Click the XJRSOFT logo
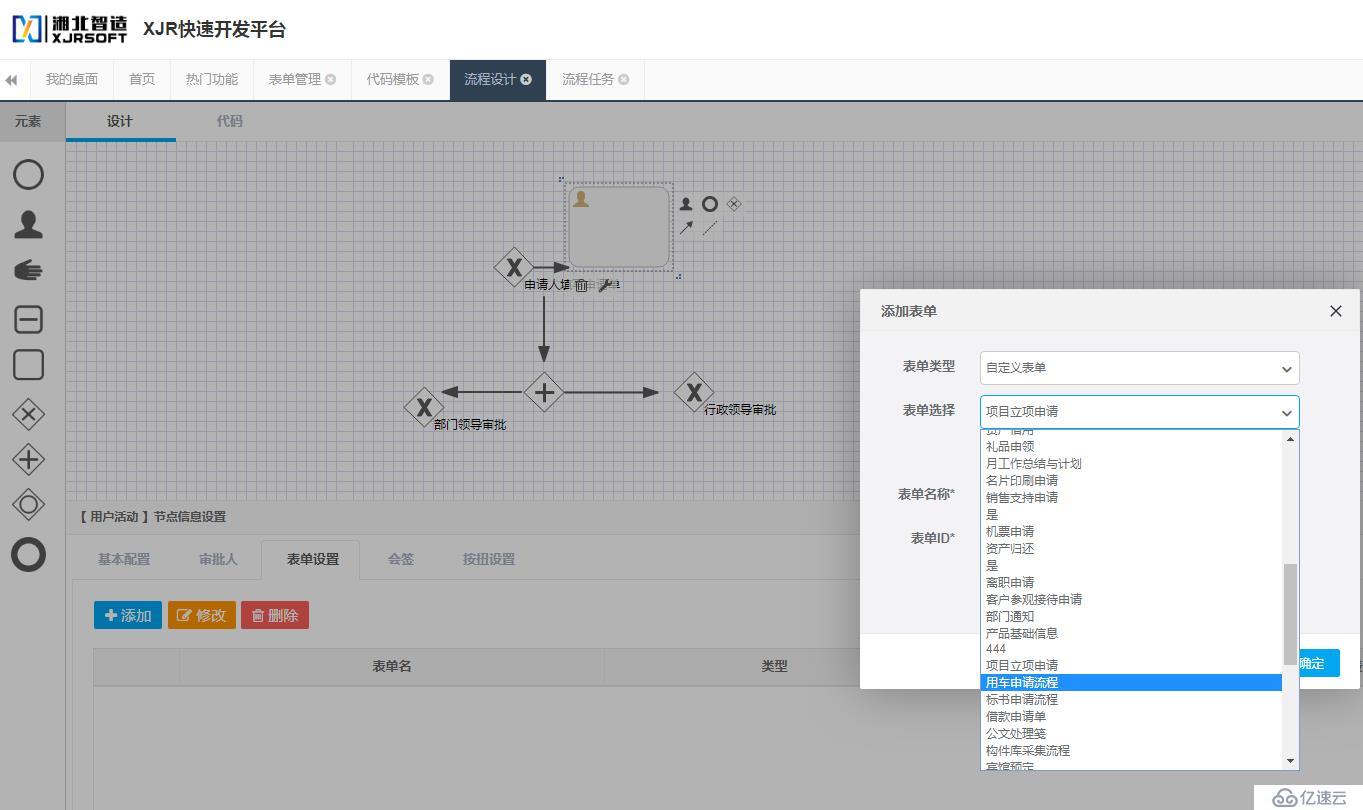The height and width of the screenshot is (810, 1363). tap(69, 29)
